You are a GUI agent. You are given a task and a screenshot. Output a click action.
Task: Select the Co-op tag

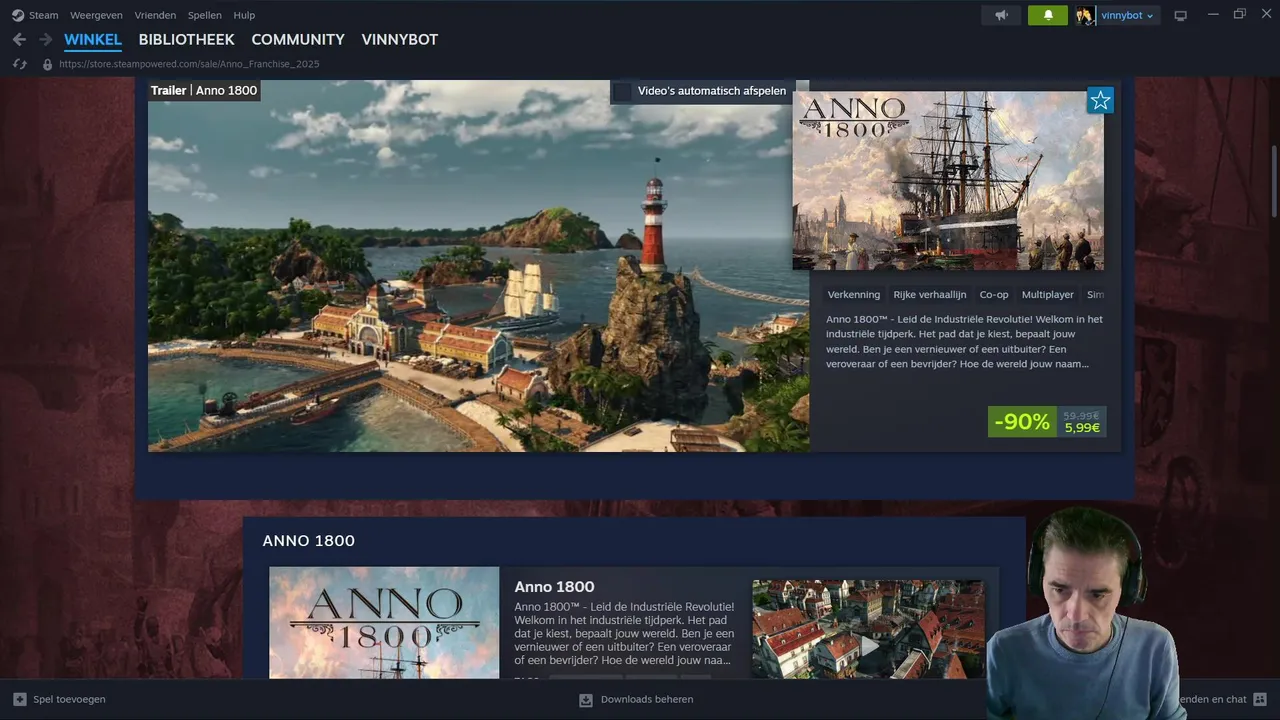(994, 295)
